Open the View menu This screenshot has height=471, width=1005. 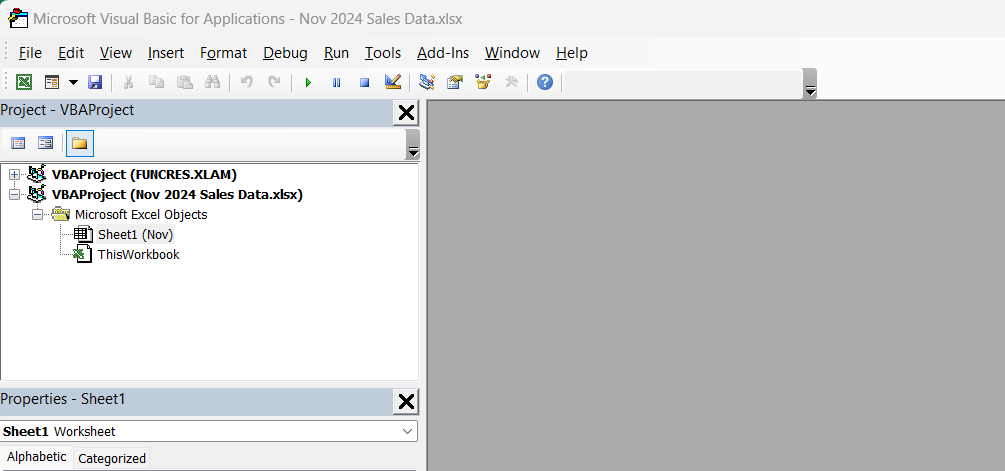(116, 53)
